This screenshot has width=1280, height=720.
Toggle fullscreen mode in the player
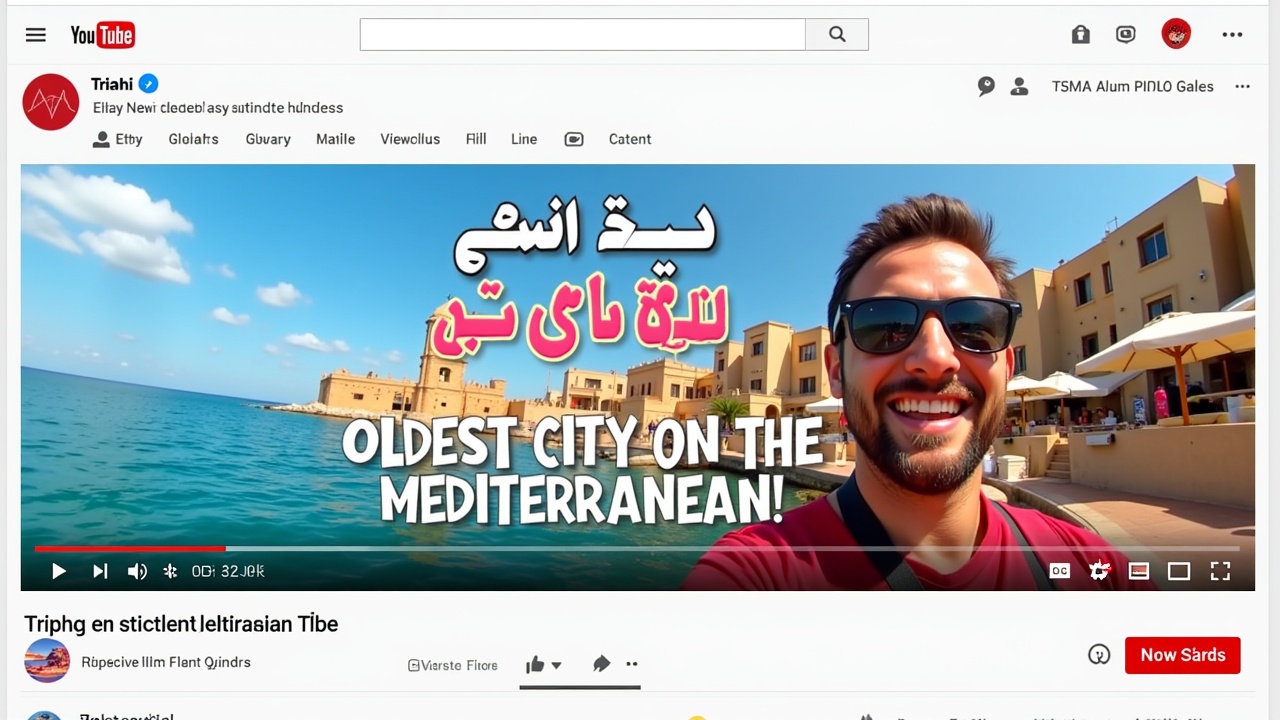1220,571
